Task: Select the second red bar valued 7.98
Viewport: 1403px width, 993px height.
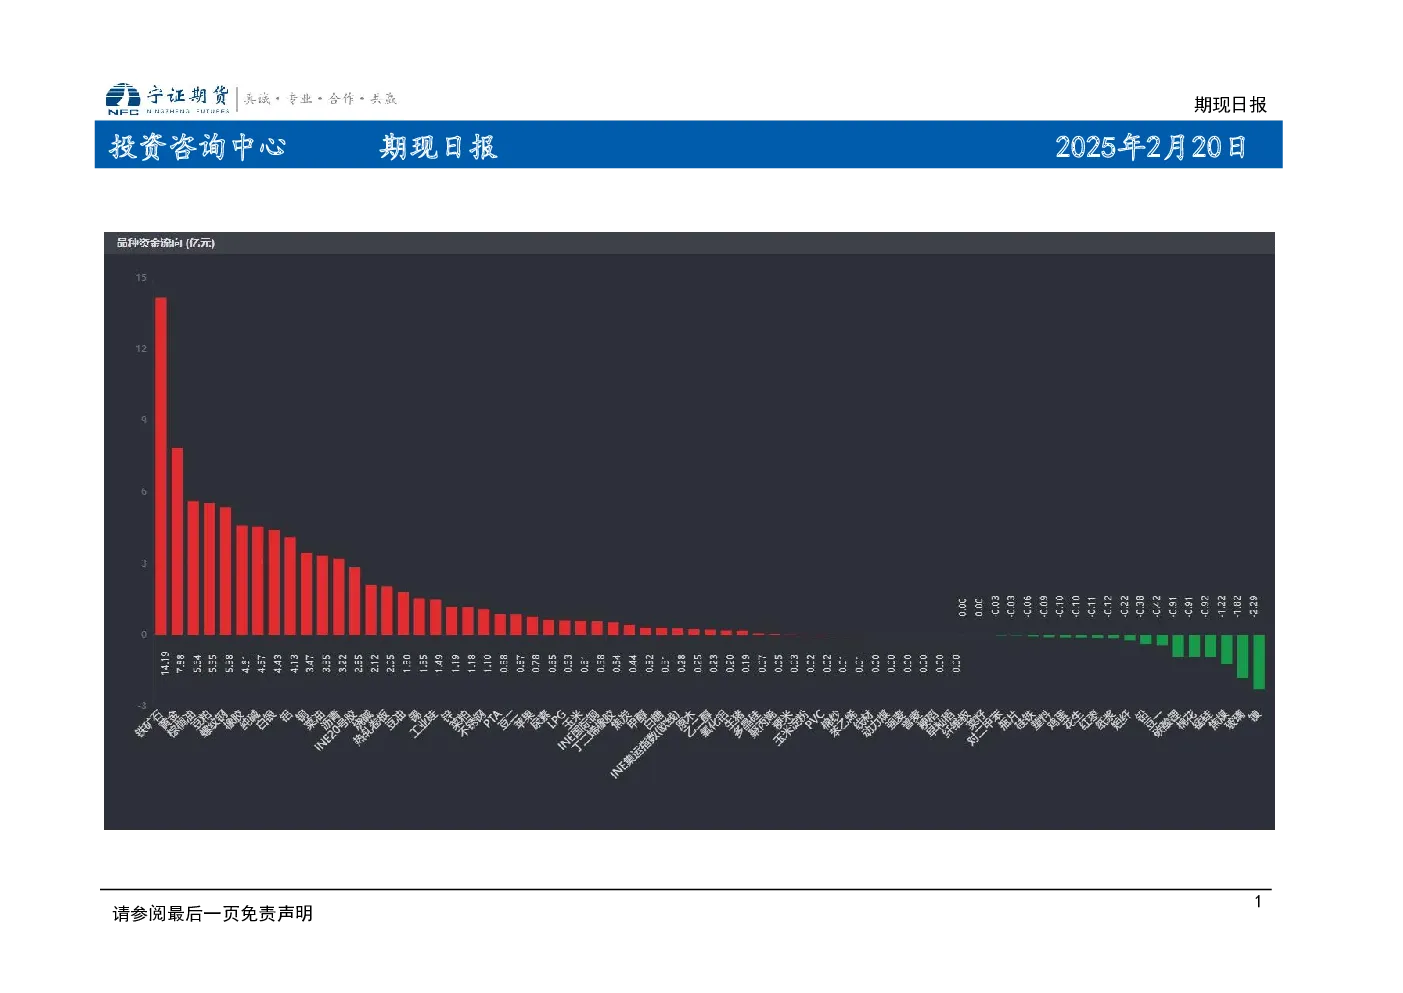Action: 177,541
